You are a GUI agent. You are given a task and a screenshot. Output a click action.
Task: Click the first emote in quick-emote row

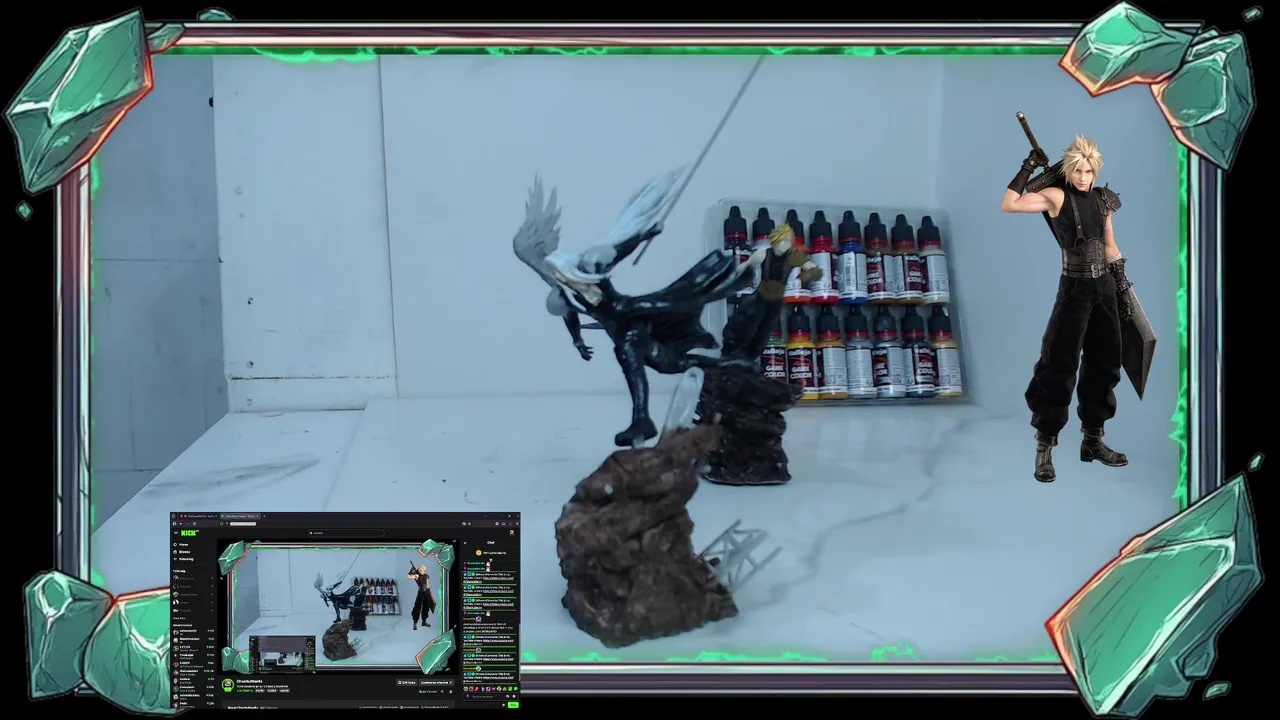pos(466,689)
